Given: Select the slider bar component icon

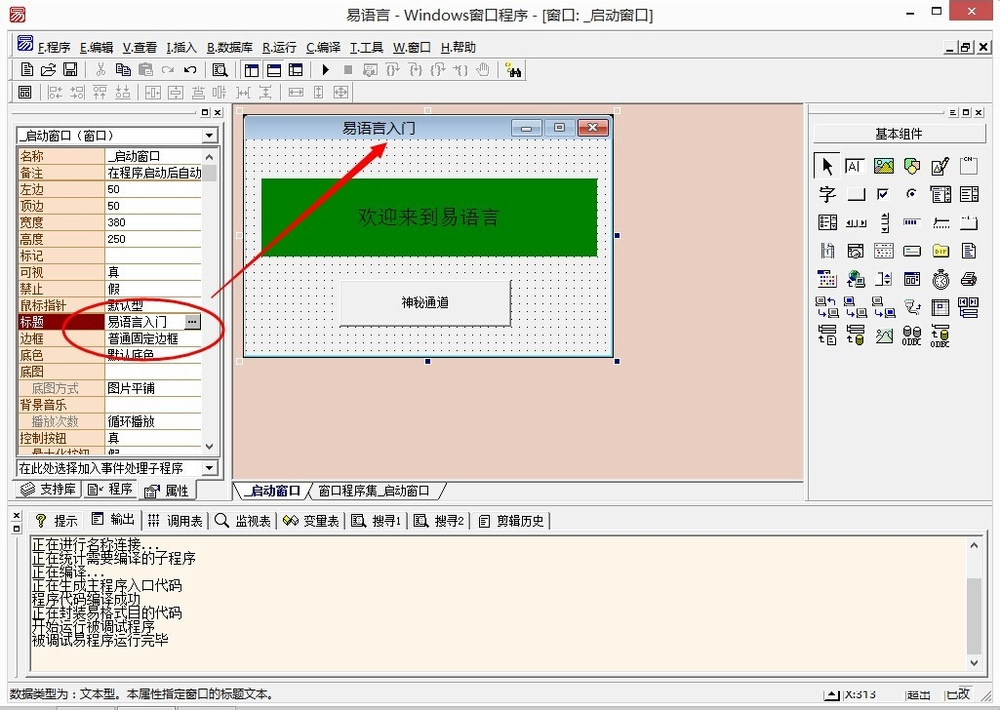Looking at the screenshot, I should [940, 223].
